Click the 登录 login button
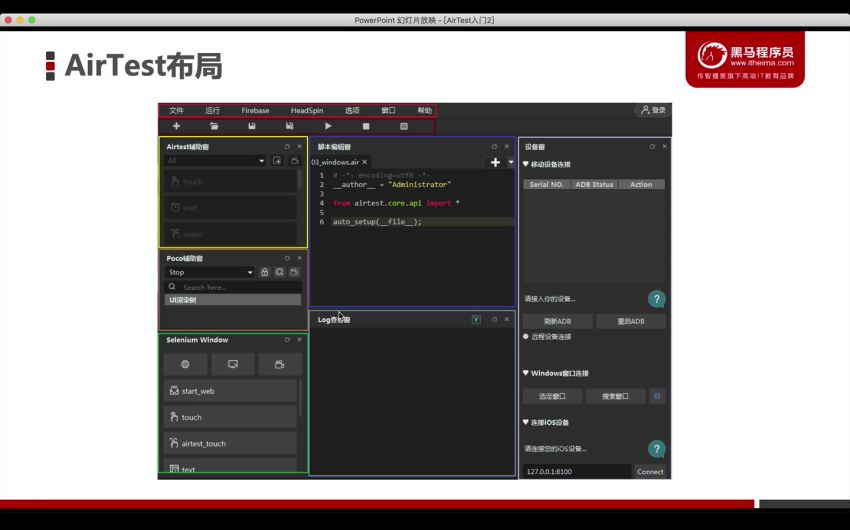The height and width of the screenshot is (530, 850). 653,110
